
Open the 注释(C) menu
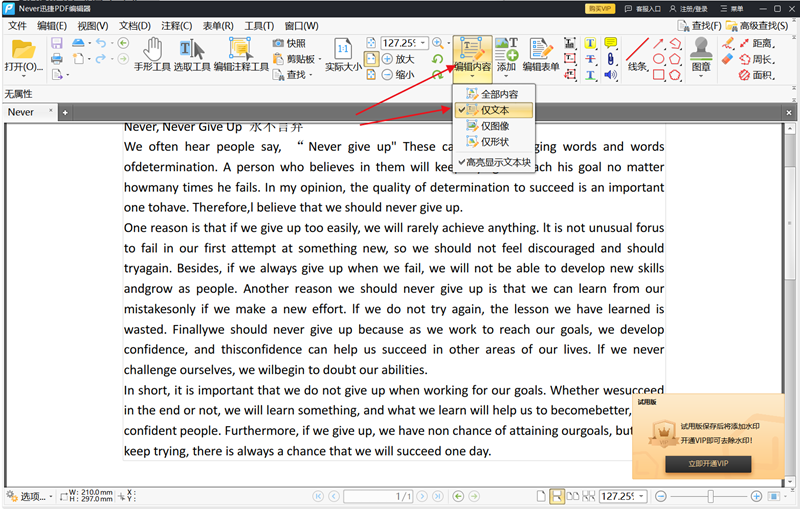click(177, 26)
